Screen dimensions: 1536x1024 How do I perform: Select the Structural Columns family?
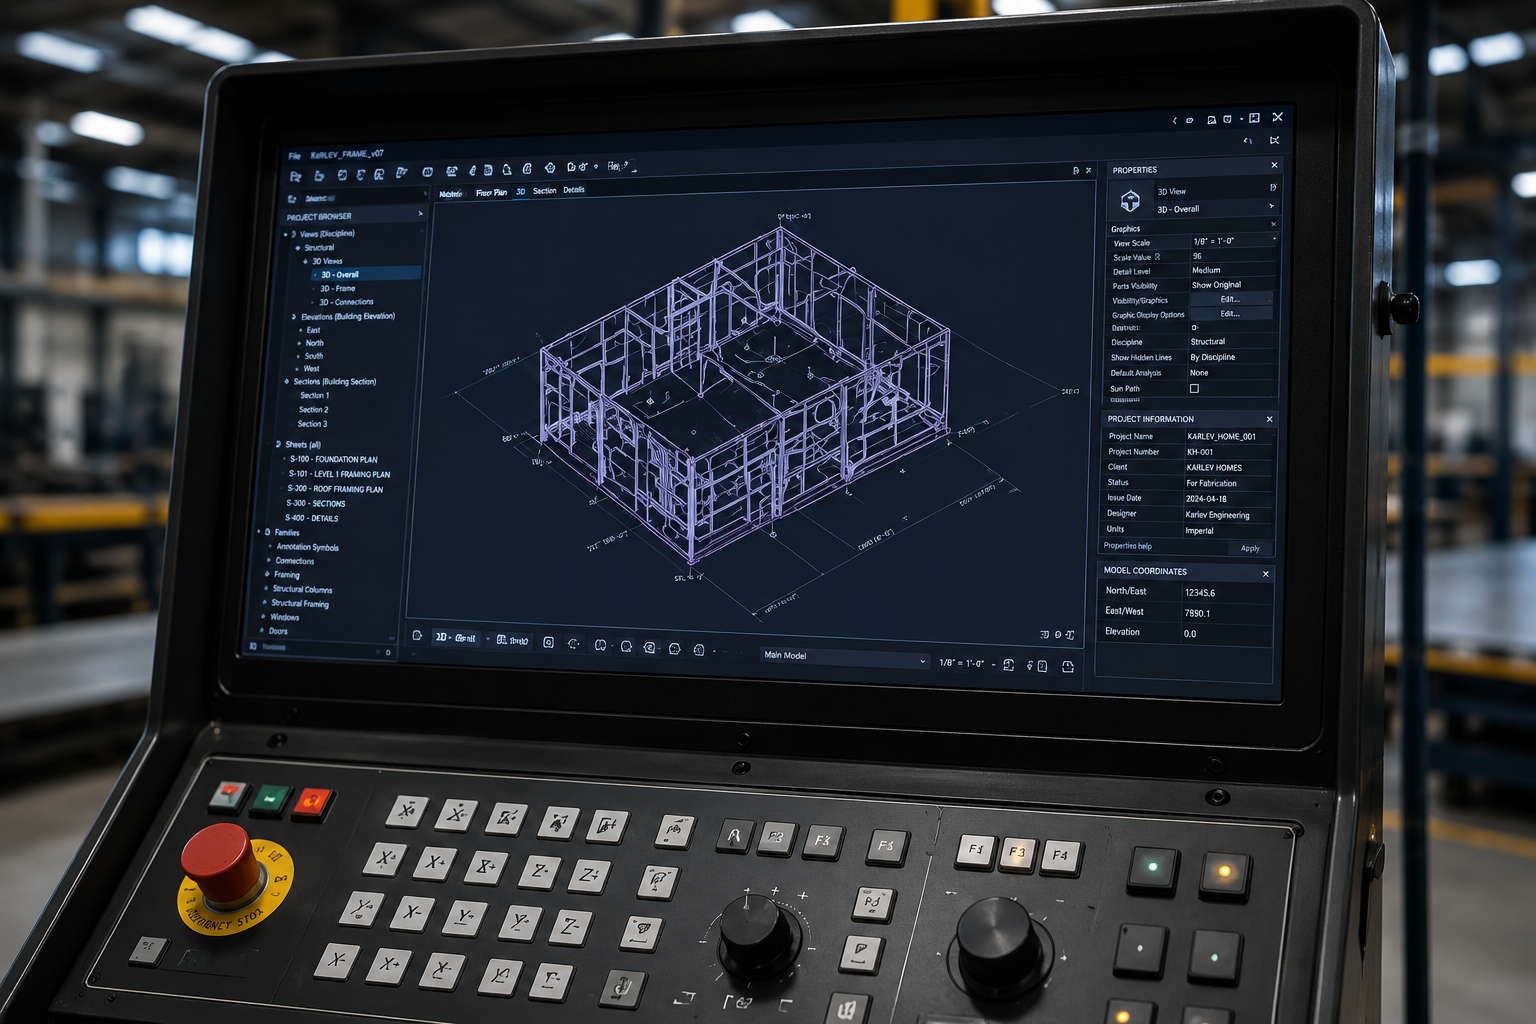coord(302,589)
